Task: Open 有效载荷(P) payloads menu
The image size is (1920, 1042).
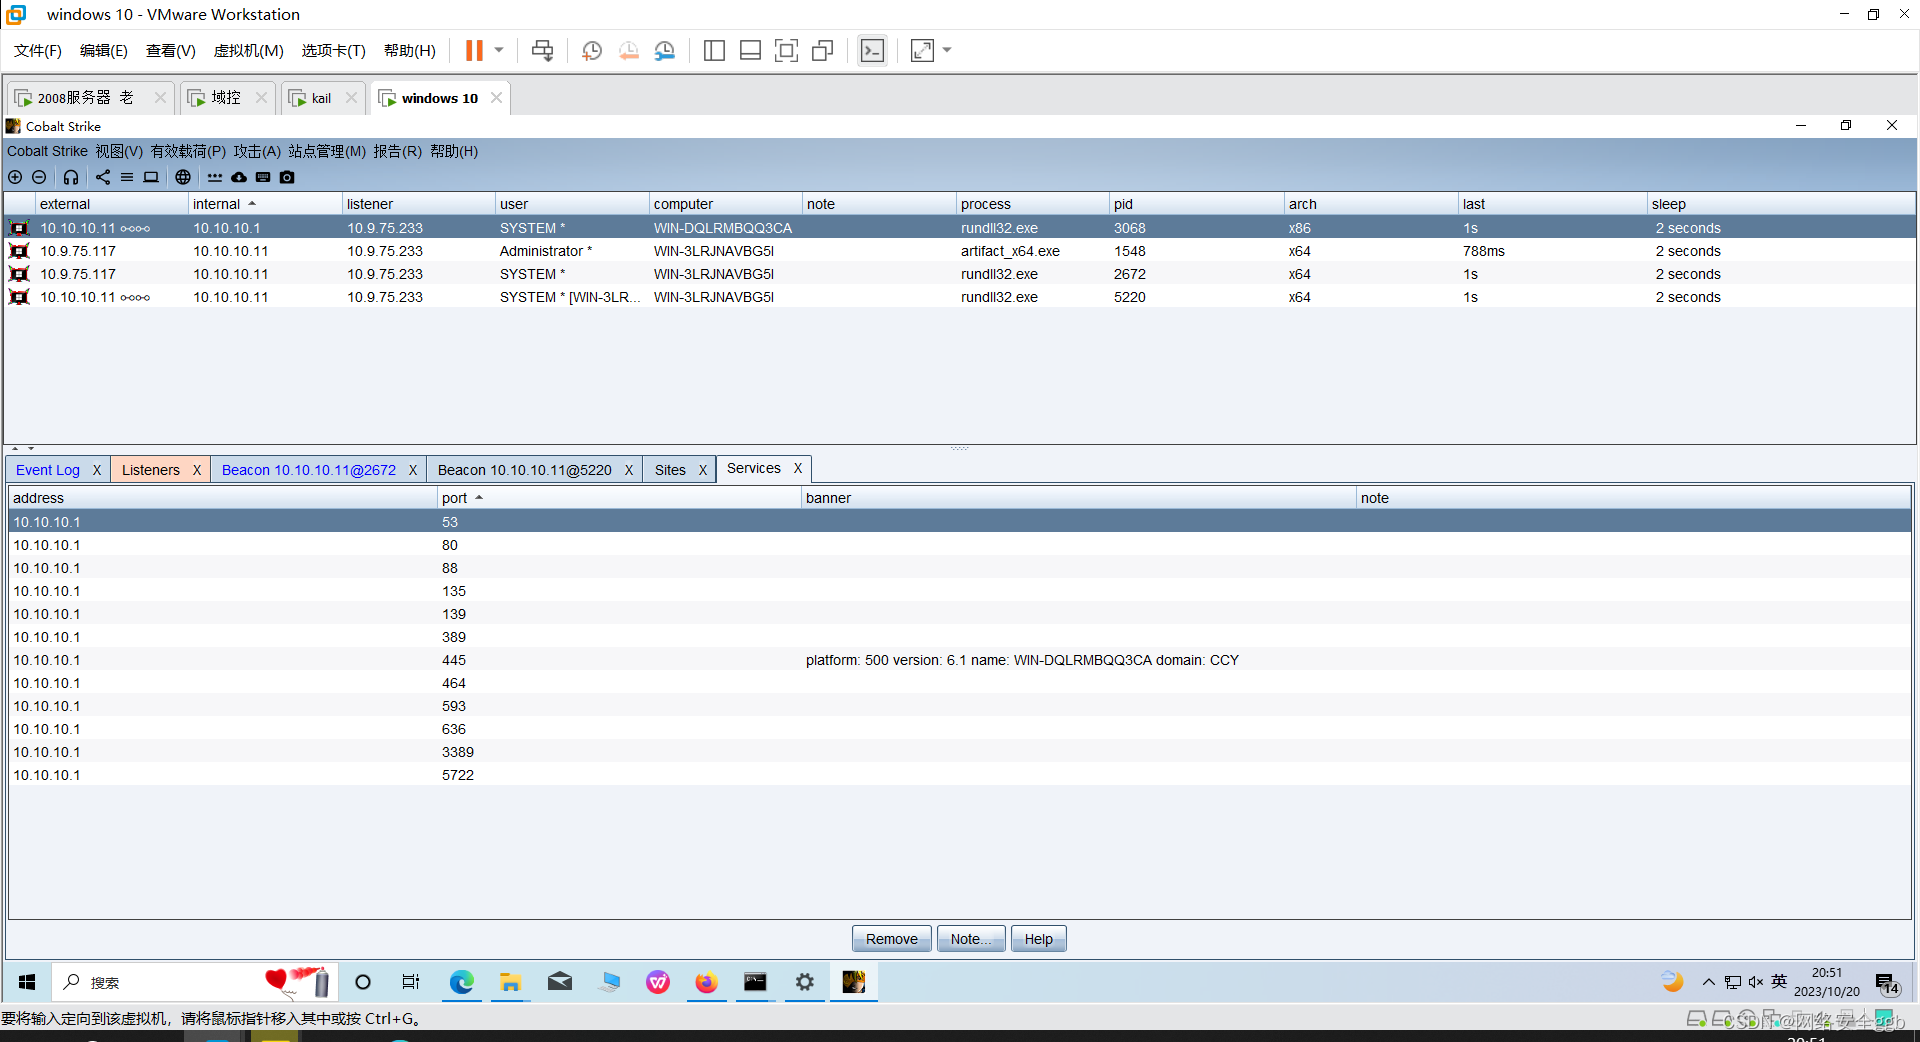Action: 188,151
